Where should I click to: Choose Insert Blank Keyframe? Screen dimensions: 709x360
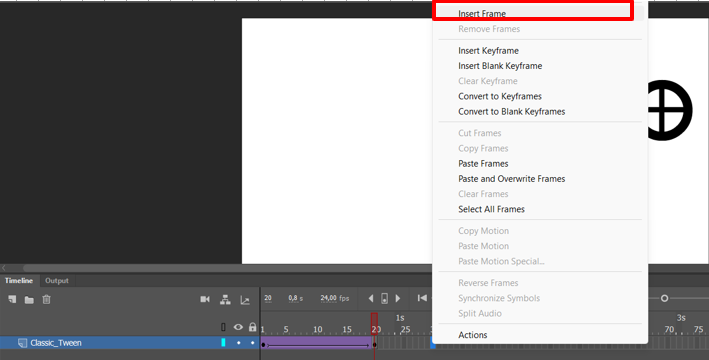(x=500, y=66)
